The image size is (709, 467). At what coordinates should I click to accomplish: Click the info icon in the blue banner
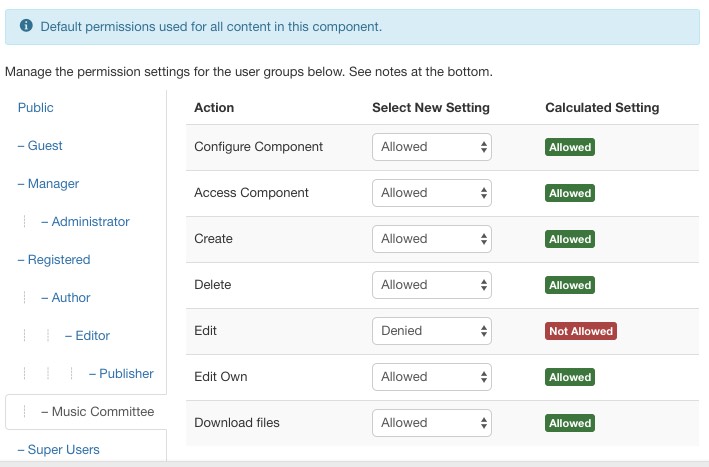(x=26, y=26)
